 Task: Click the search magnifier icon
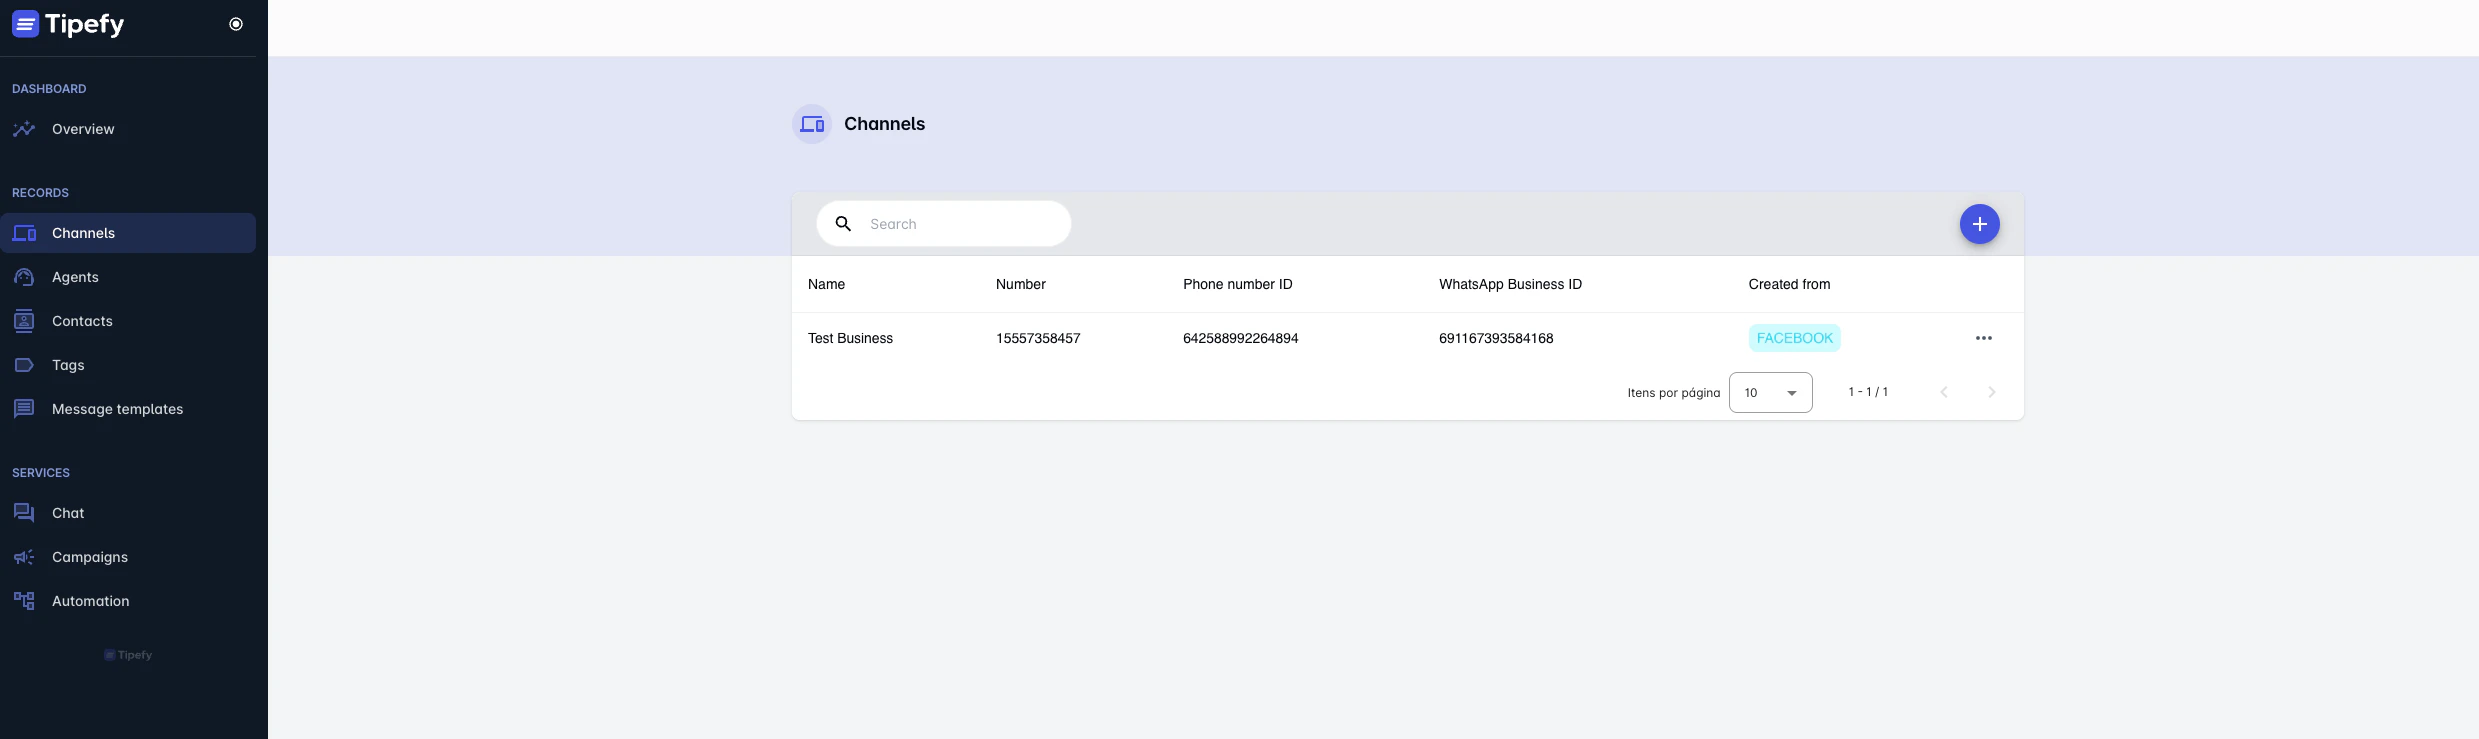pos(843,224)
